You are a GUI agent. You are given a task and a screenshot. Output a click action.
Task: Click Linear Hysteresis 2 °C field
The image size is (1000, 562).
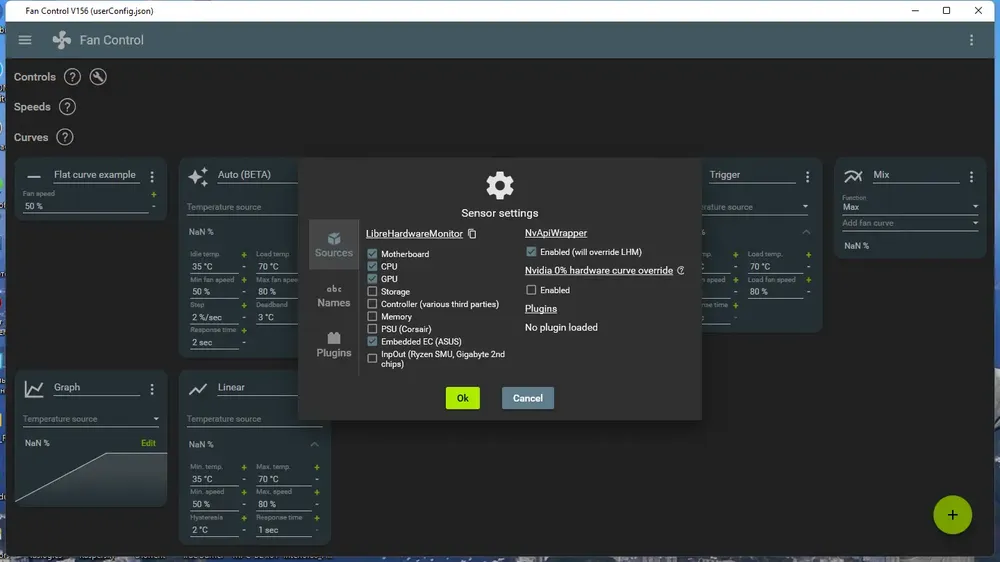click(x=214, y=530)
